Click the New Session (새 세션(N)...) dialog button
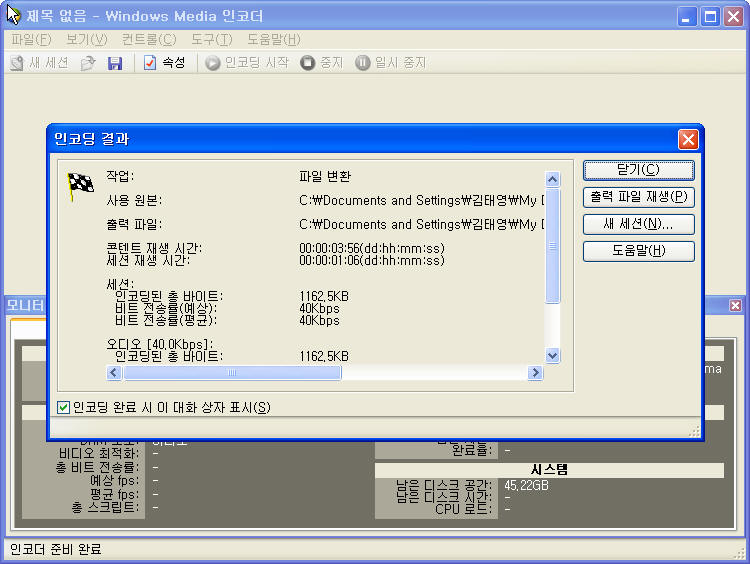 click(639, 224)
